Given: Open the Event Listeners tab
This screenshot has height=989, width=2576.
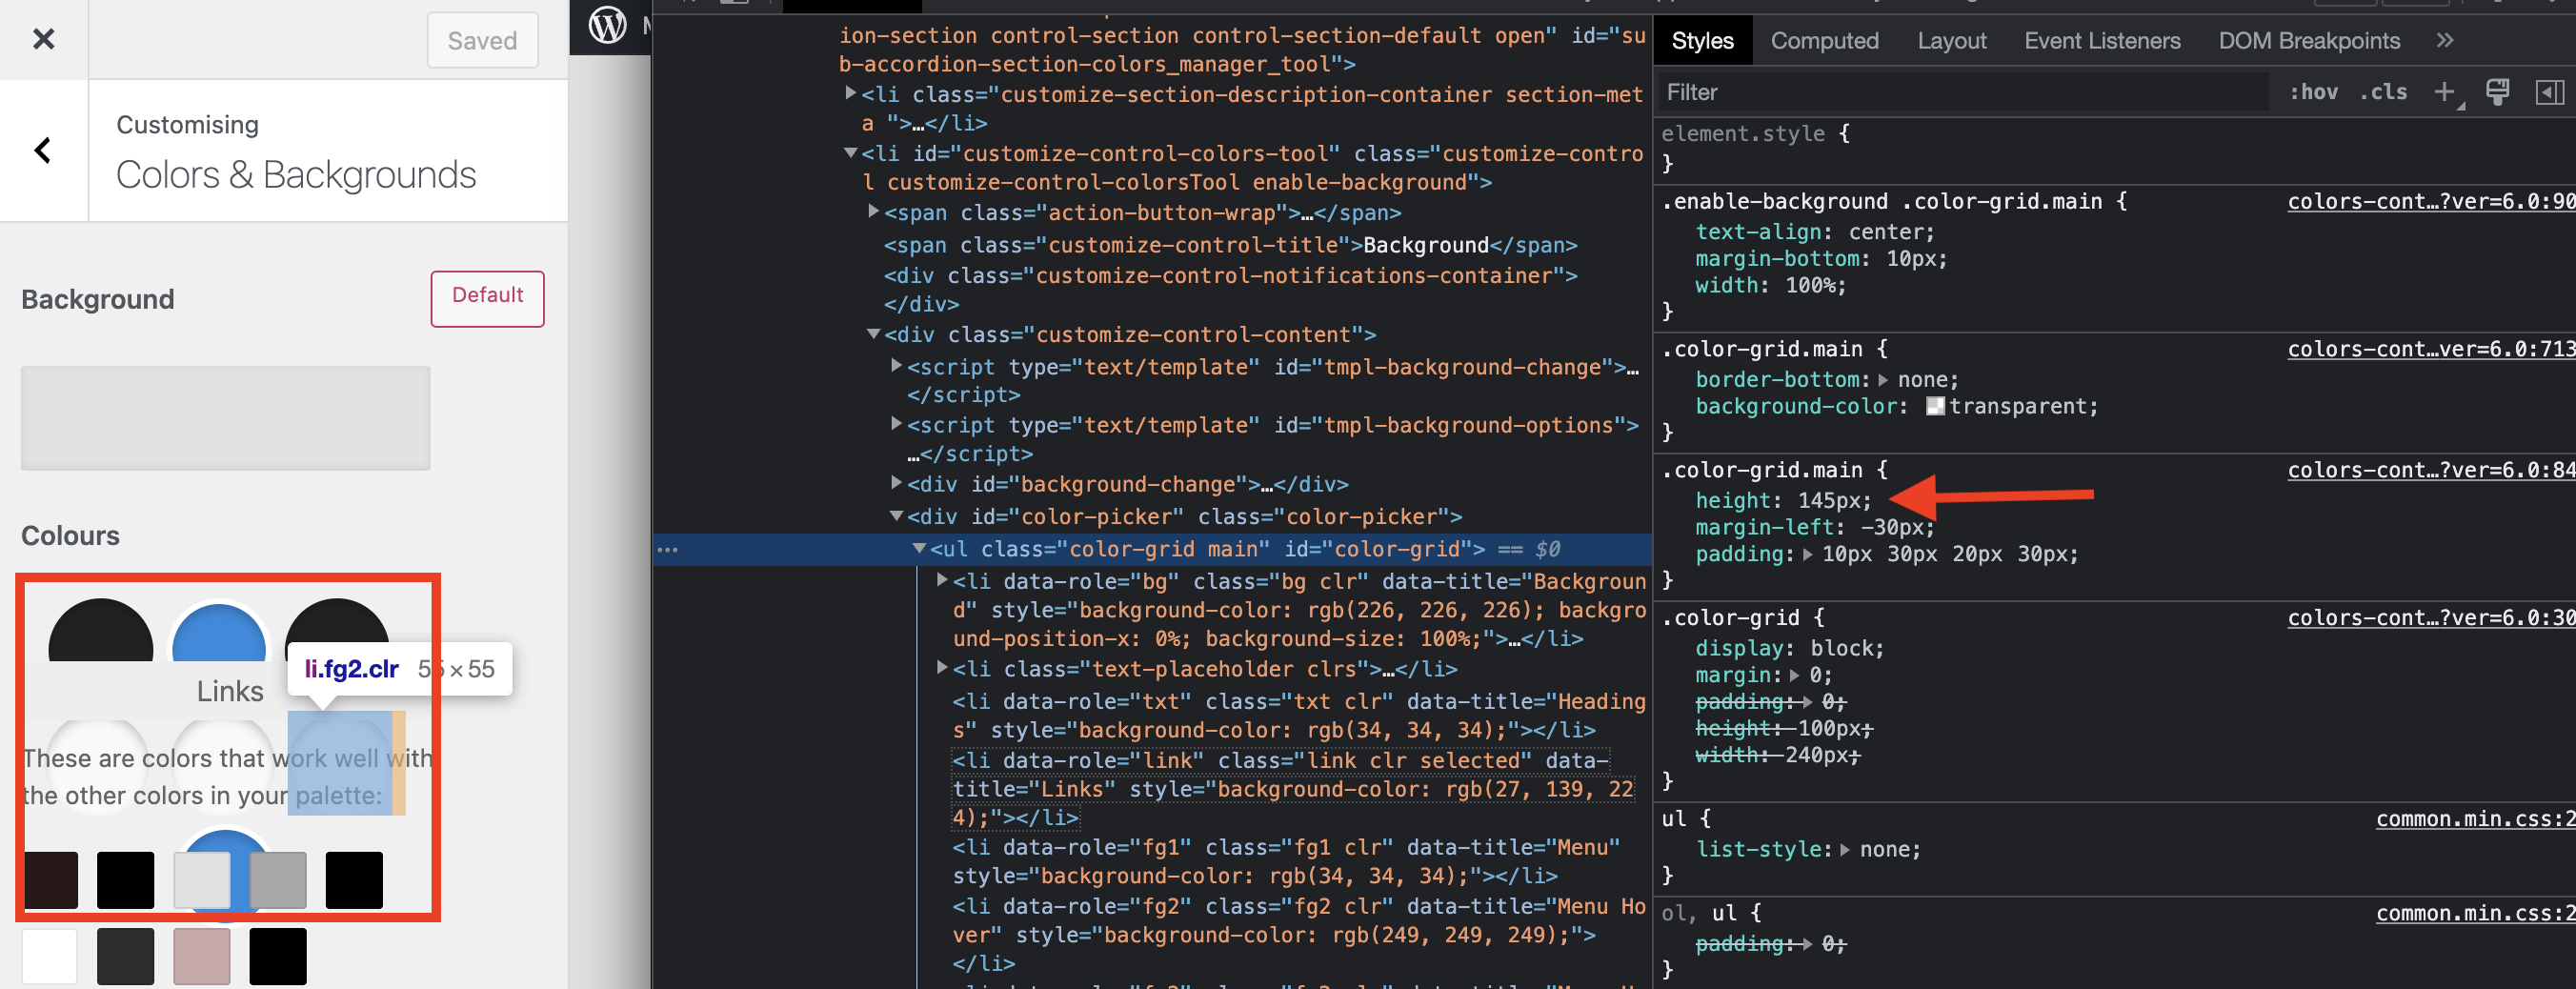Looking at the screenshot, I should coord(2102,40).
